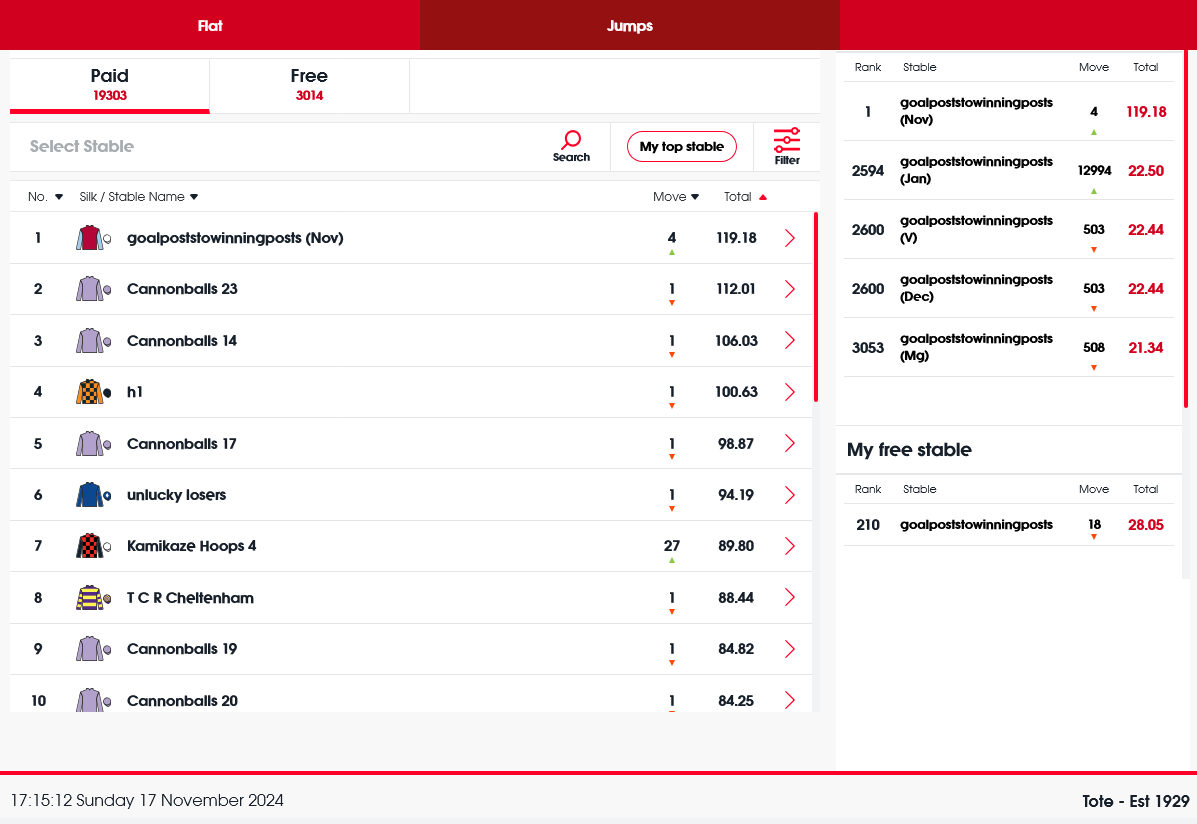Open arrow for Cannonballs 23 row

790,289
